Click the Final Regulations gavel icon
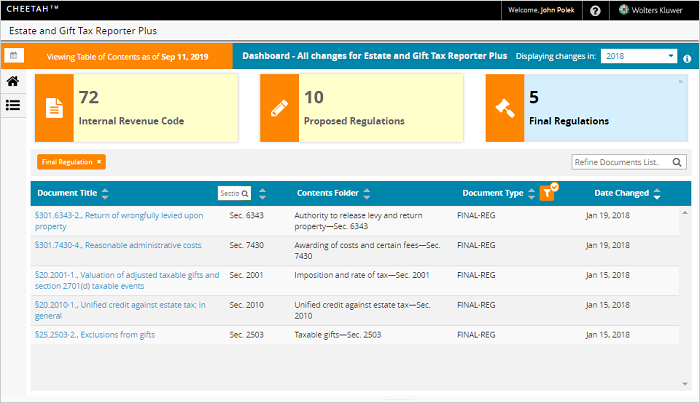 (x=504, y=107)
